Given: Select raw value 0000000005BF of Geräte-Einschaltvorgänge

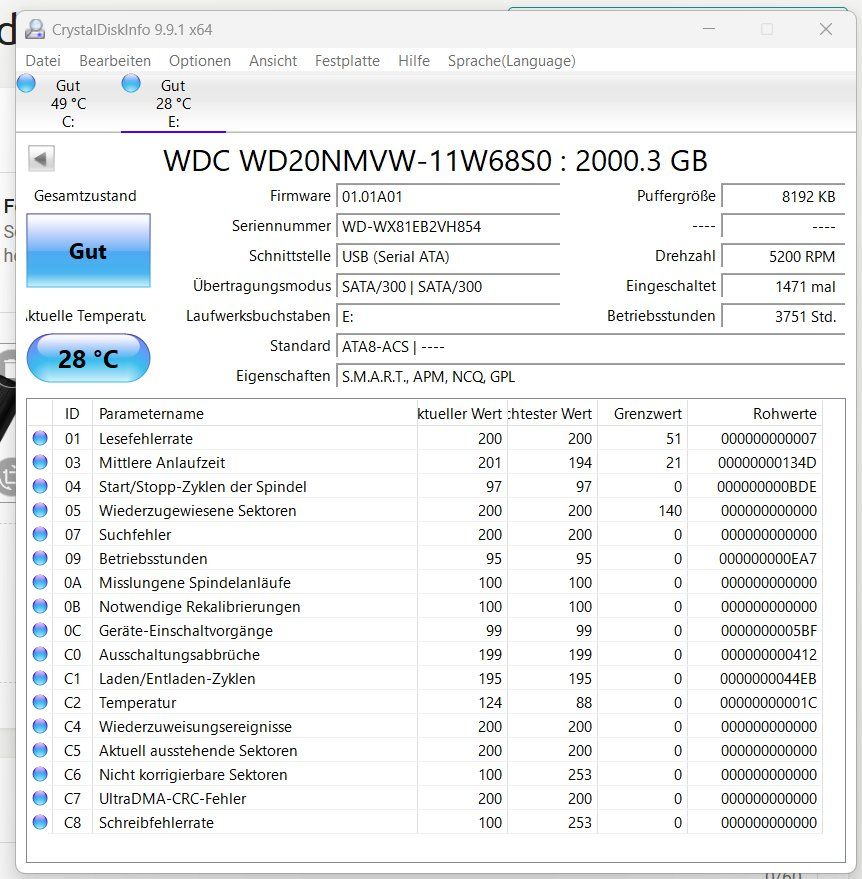Looking at the screenshot, I should (768, 631).
